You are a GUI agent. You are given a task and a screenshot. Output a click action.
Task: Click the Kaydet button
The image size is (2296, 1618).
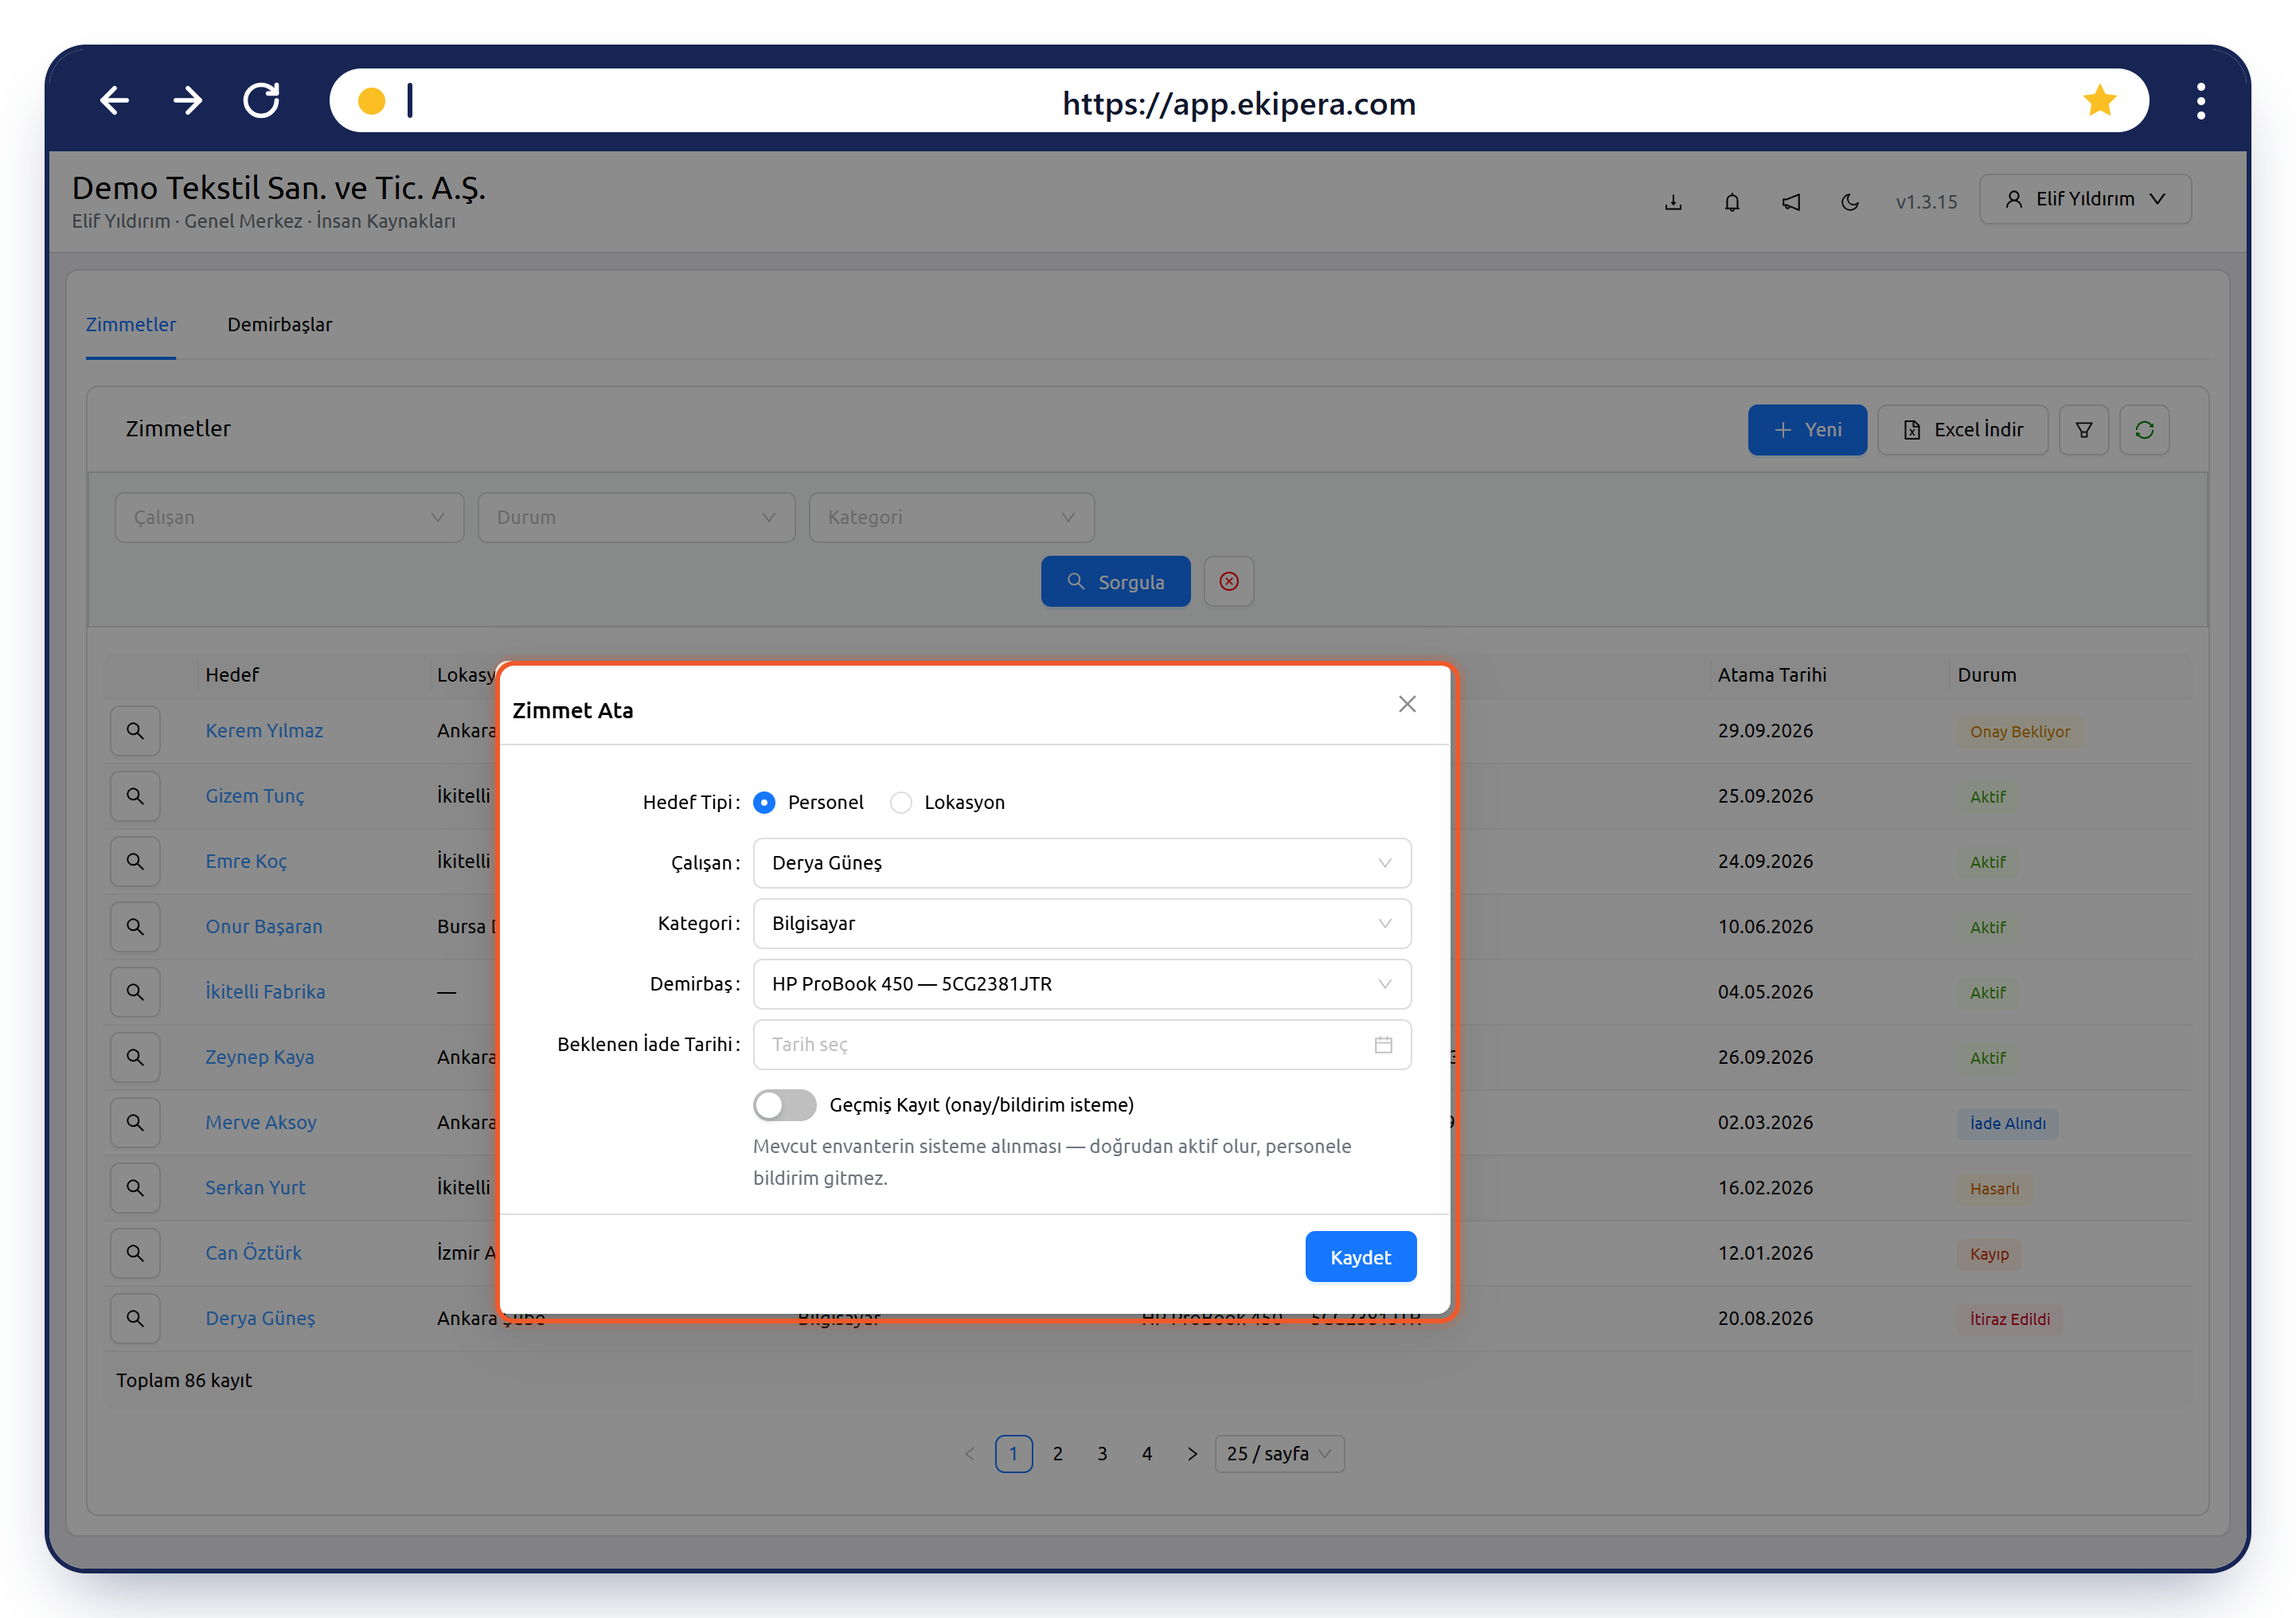coord(1360,1256)
